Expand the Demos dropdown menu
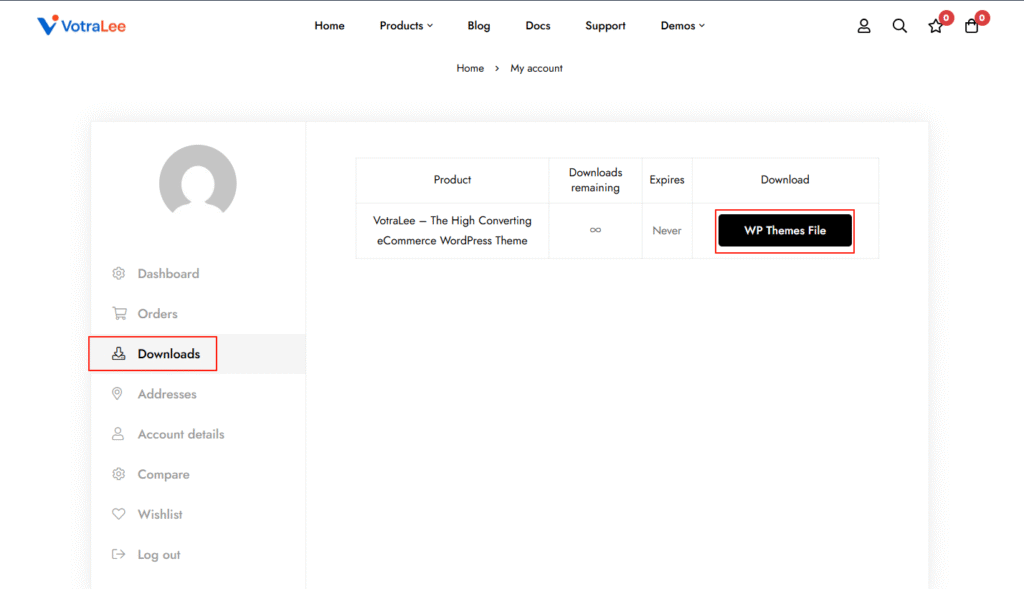Screen dimensions: 1024x589 (682, 25)
